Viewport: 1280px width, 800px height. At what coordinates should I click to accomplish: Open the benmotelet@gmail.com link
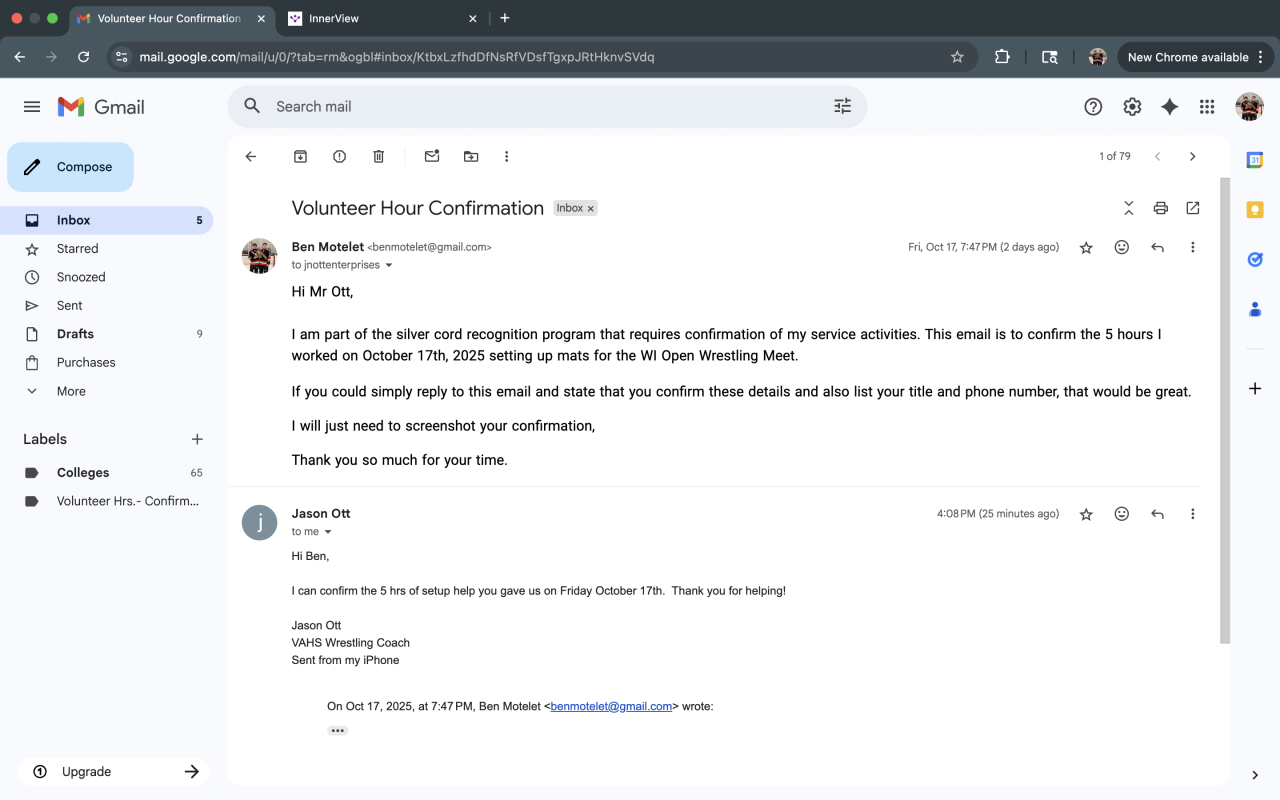611,706
